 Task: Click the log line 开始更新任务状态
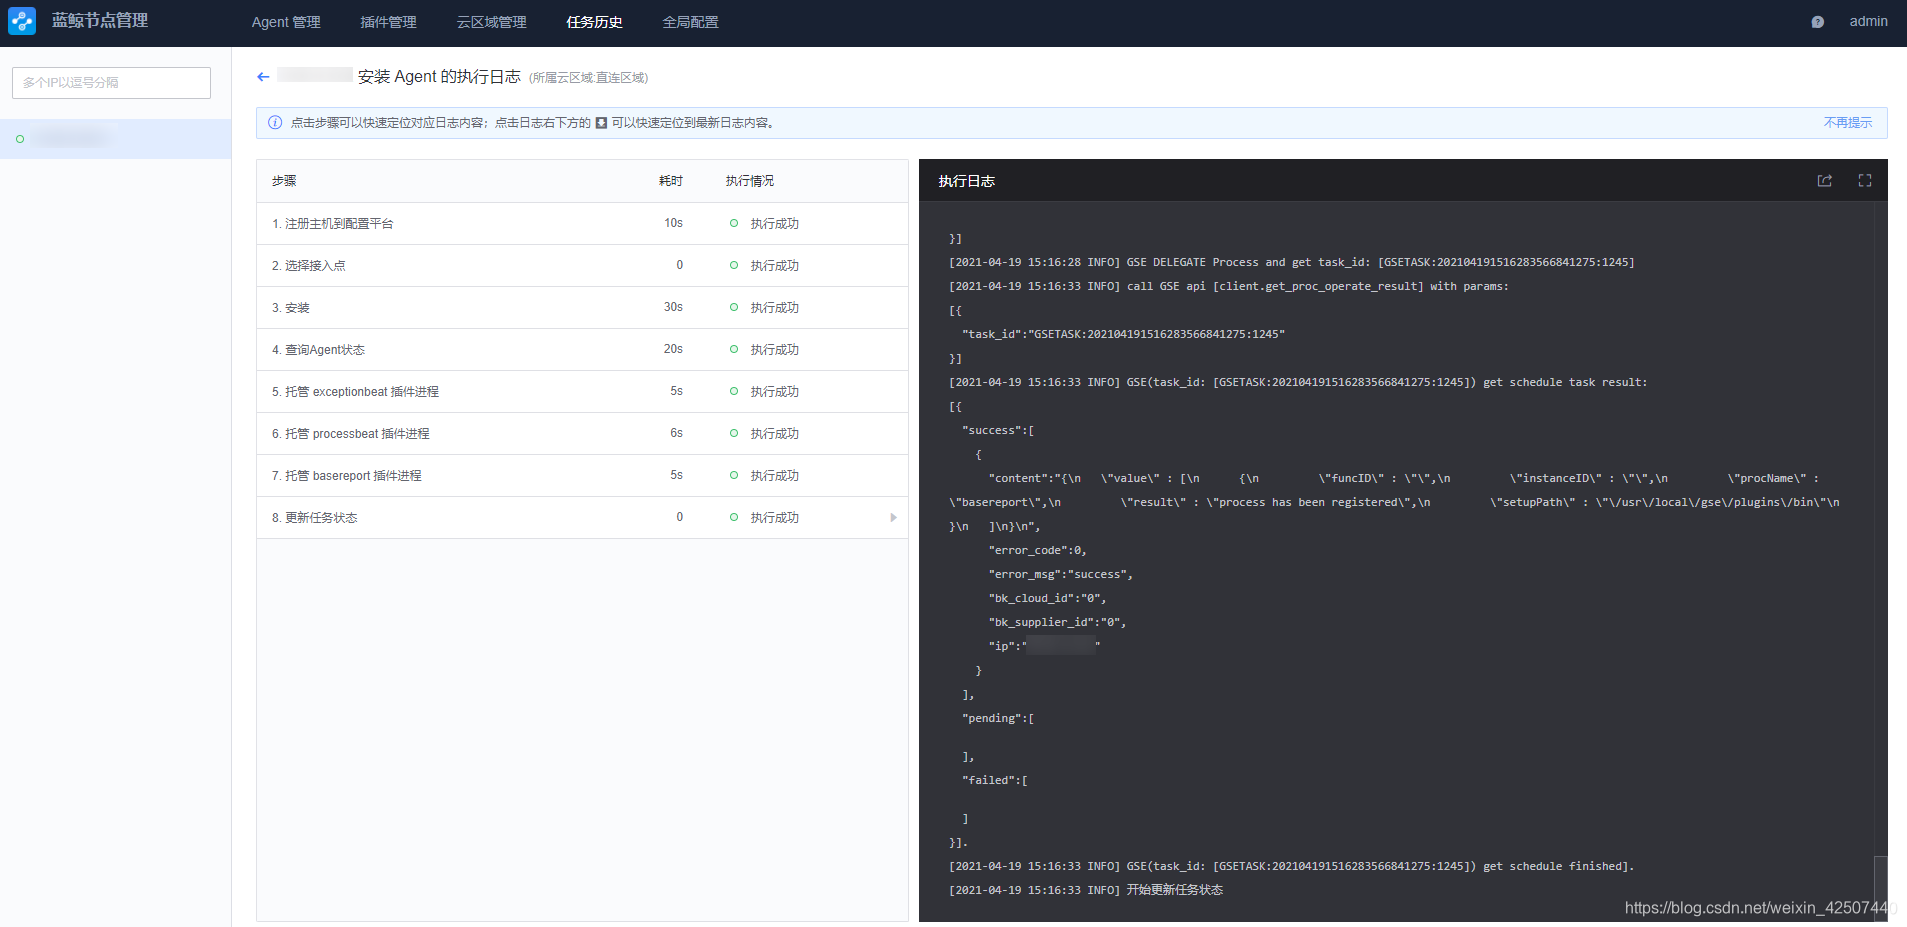[x=1086, y=890]
